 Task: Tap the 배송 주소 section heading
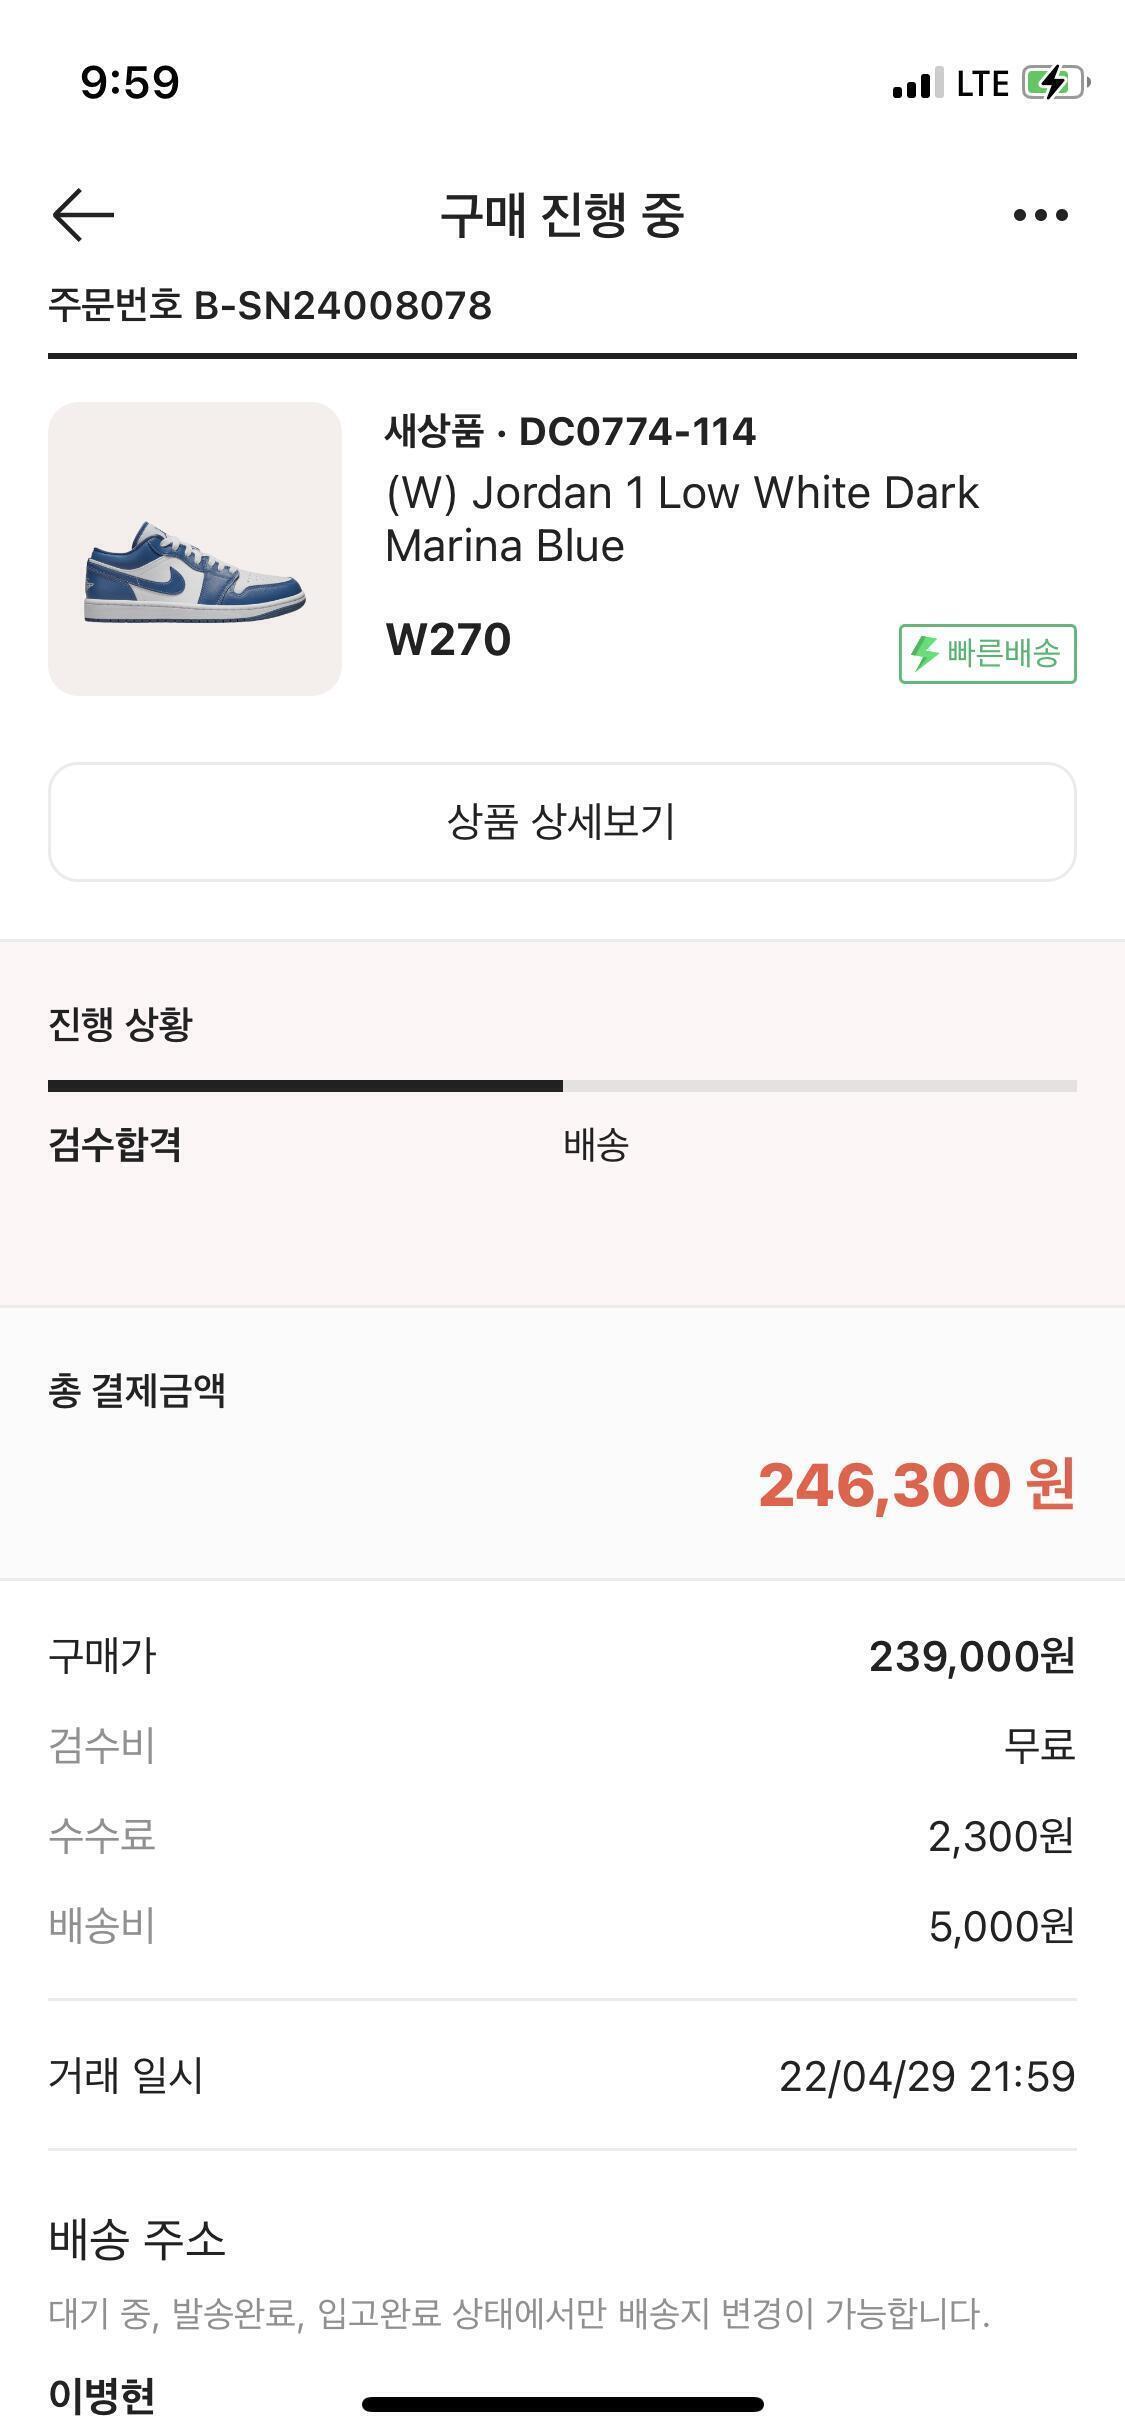click(137, 2238)
